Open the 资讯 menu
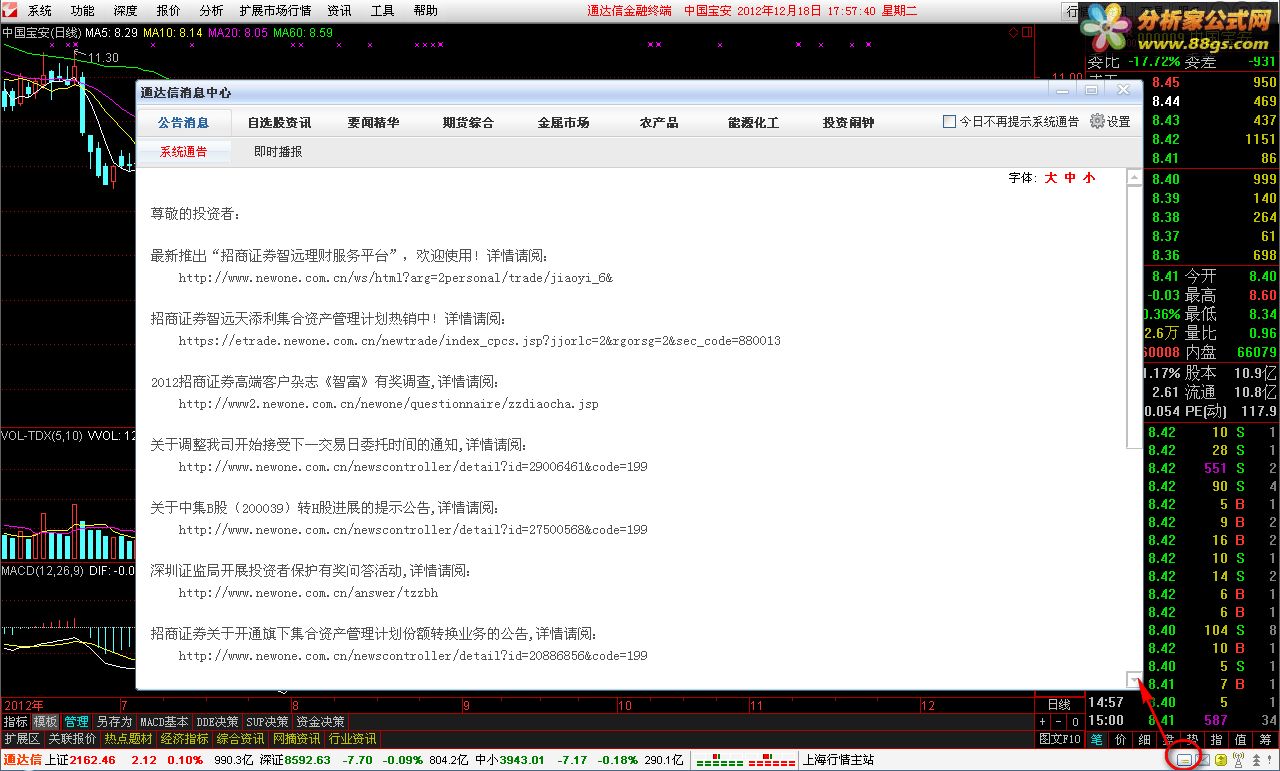 340,11
